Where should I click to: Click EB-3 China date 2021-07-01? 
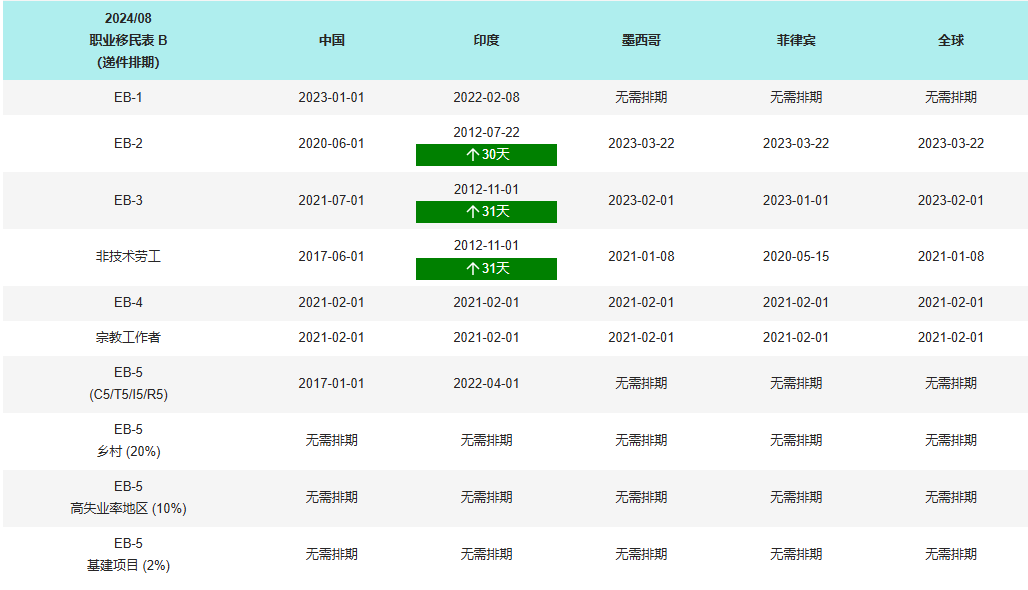click(331, 200)
